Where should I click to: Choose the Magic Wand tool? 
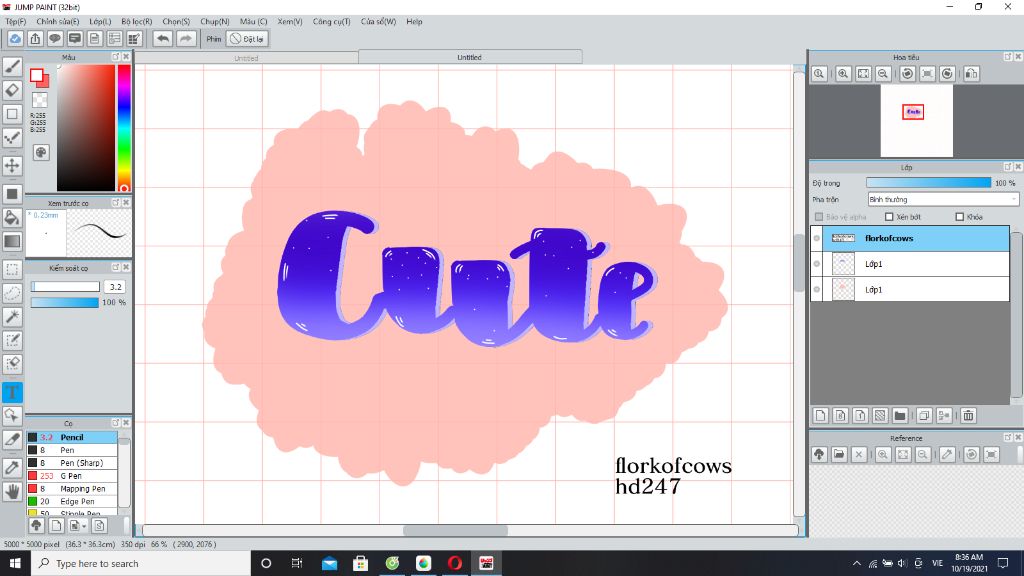point(12,317)
